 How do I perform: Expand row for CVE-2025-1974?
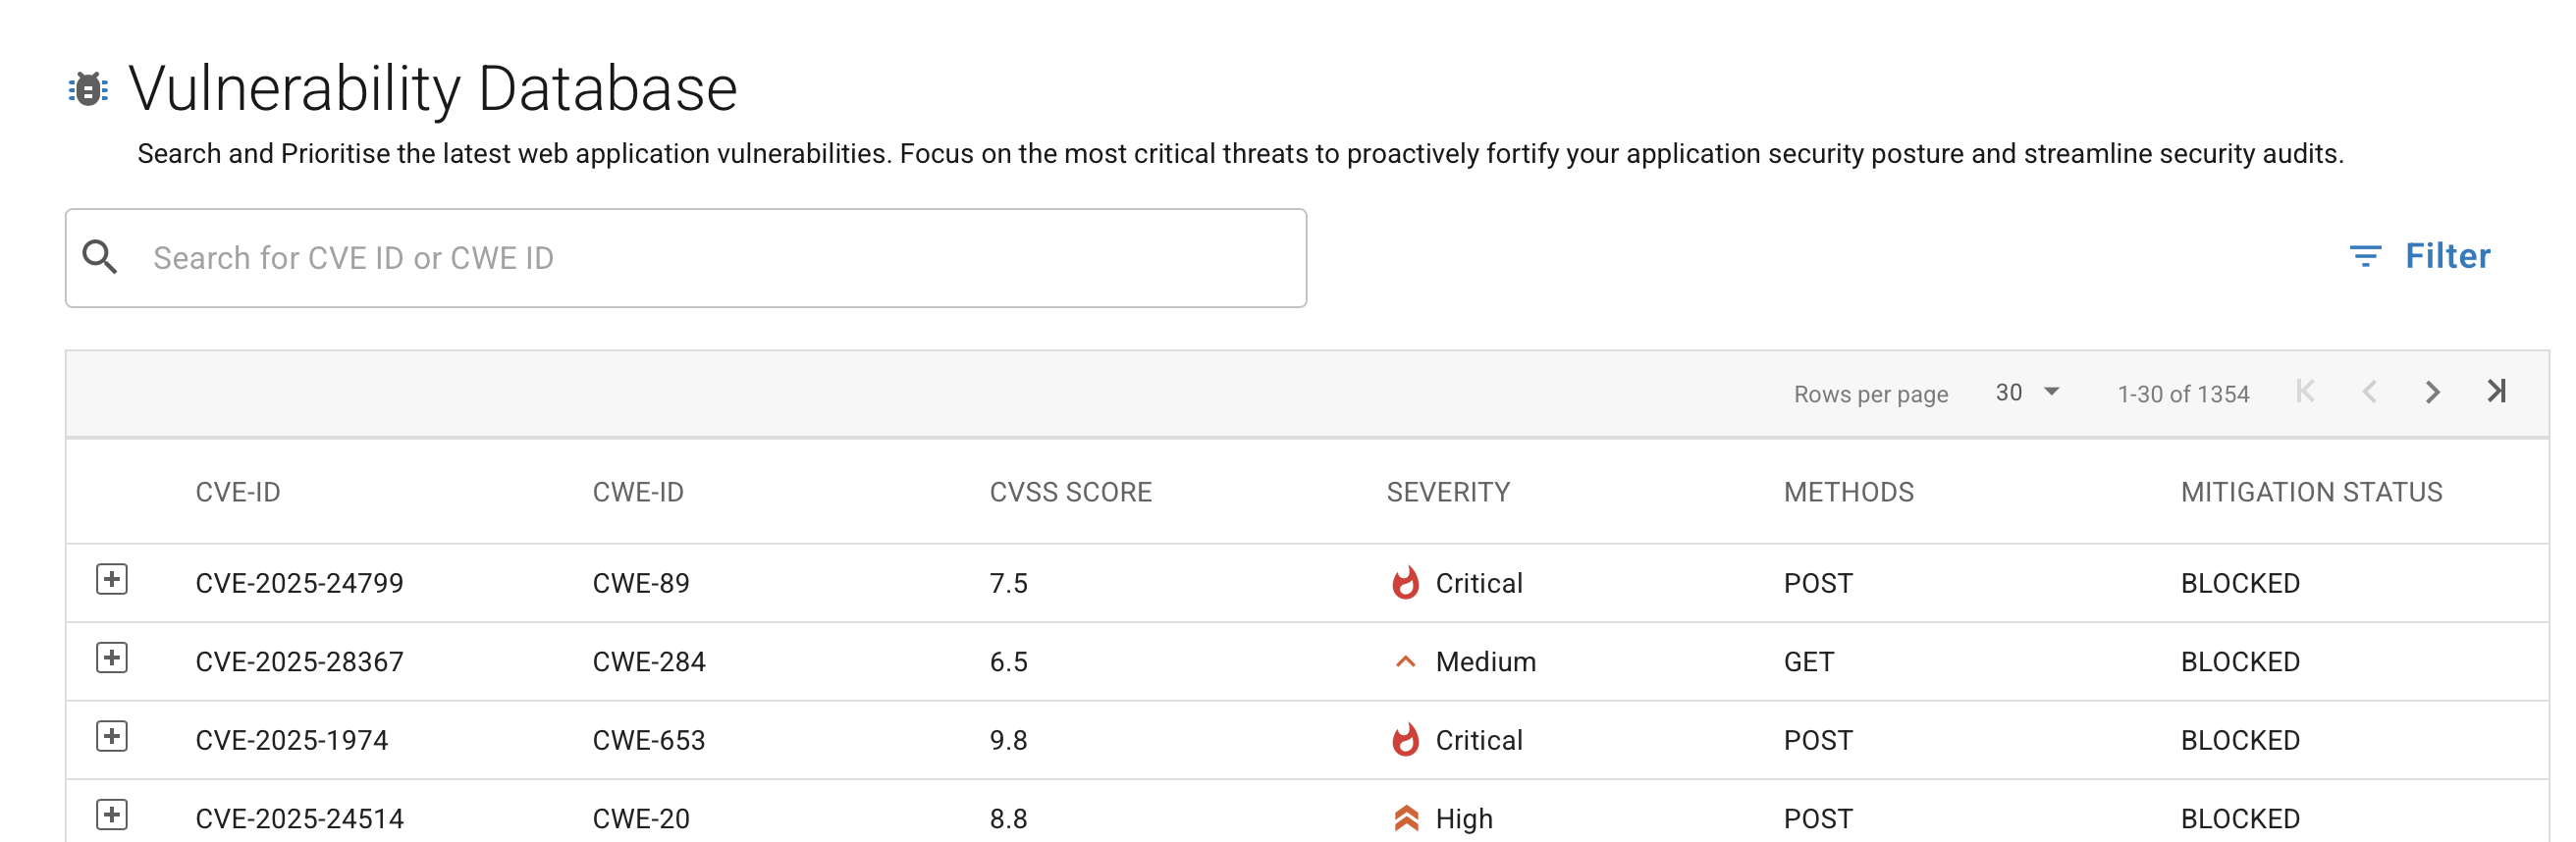click(112, 737)
